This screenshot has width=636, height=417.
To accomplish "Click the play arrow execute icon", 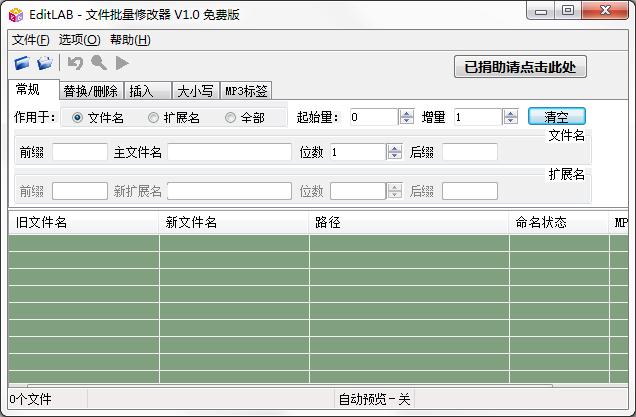I will coord(122,63).
